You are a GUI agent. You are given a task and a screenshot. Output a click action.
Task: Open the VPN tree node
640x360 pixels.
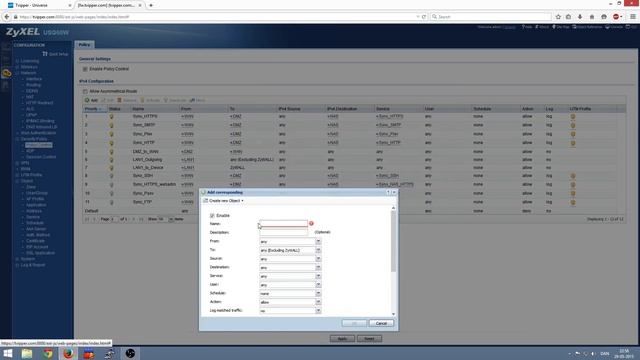[25, 163]
